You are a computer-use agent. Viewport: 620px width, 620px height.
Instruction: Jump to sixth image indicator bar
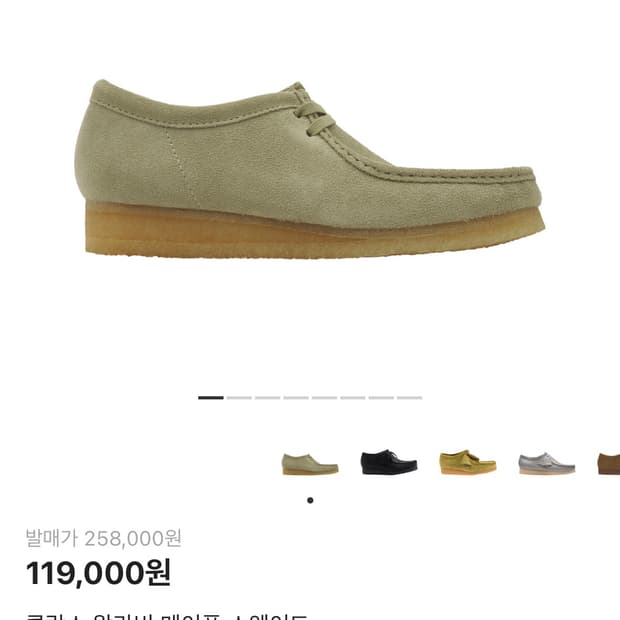(353, 398)
